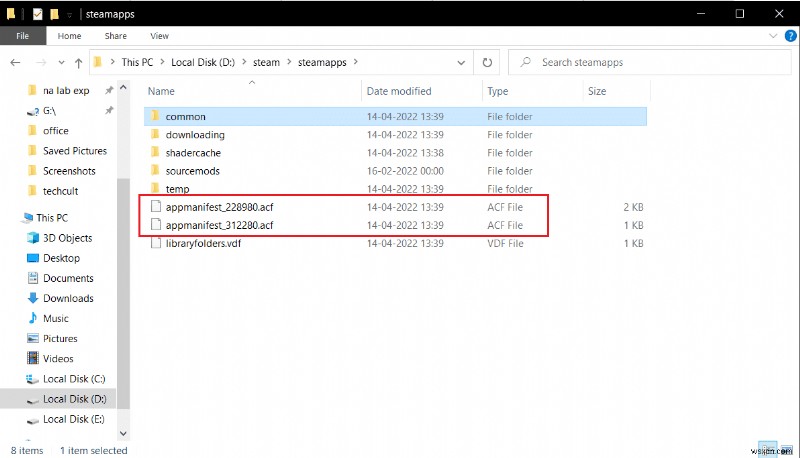The height and width of the screenshot is (458, 800).
Task: Open Music in navigation pane
Action: coord(56,318)
